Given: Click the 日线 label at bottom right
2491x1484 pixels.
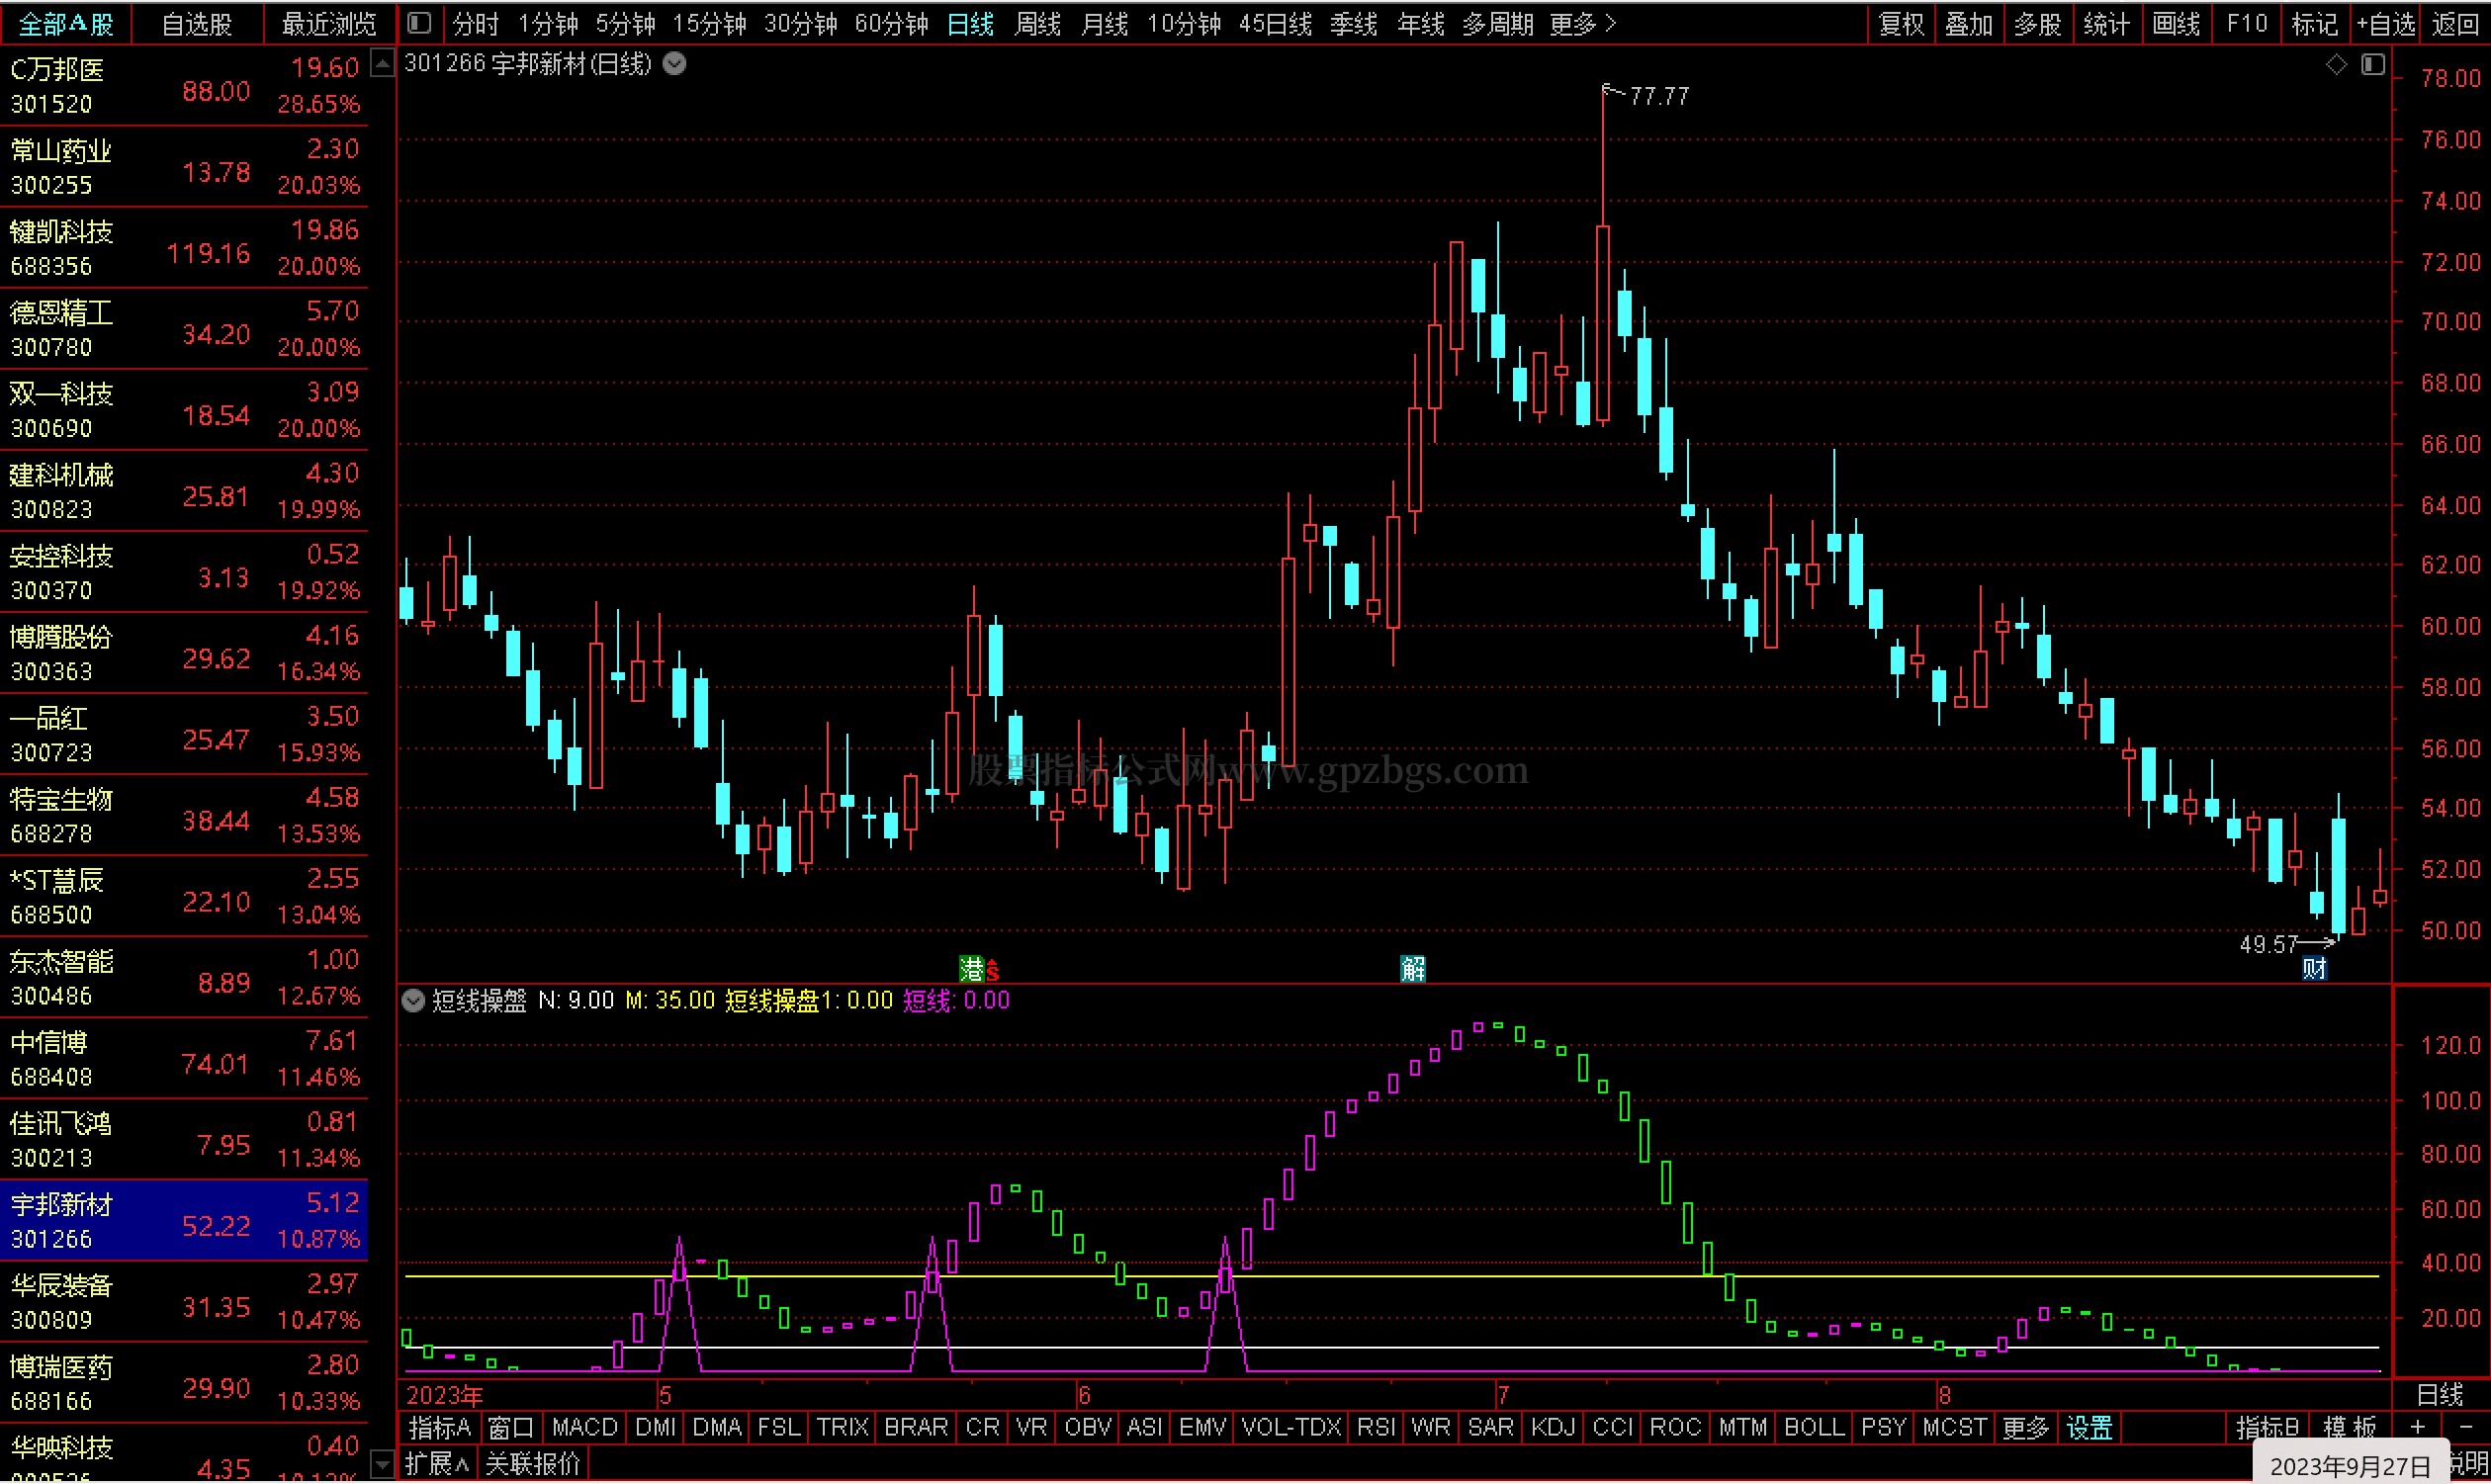Looking at the screenshot, I should (x=2440, y=1395).
